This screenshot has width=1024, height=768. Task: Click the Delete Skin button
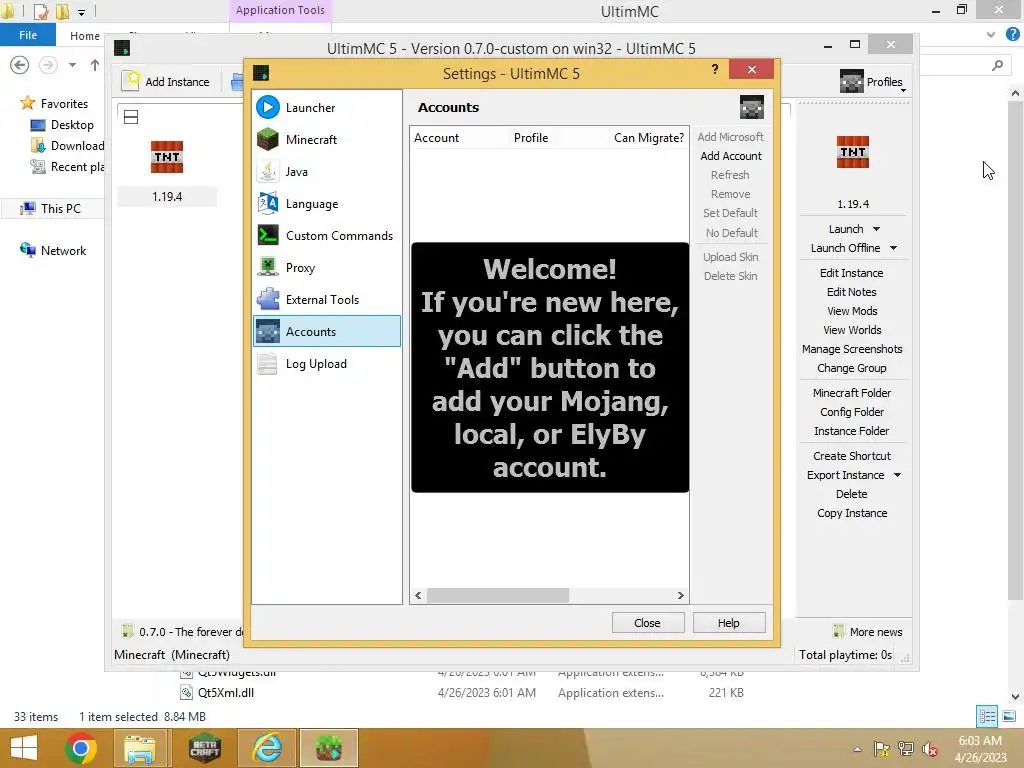click(x=730, y=276)
